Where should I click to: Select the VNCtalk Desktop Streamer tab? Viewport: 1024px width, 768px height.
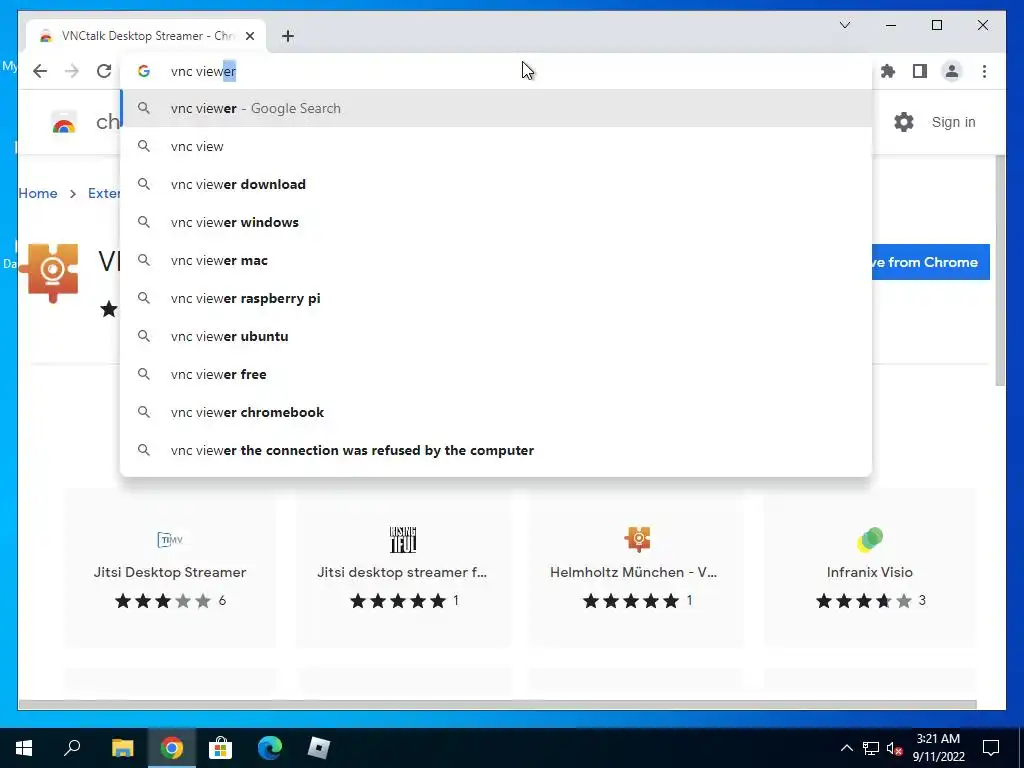tap(146, 36)
